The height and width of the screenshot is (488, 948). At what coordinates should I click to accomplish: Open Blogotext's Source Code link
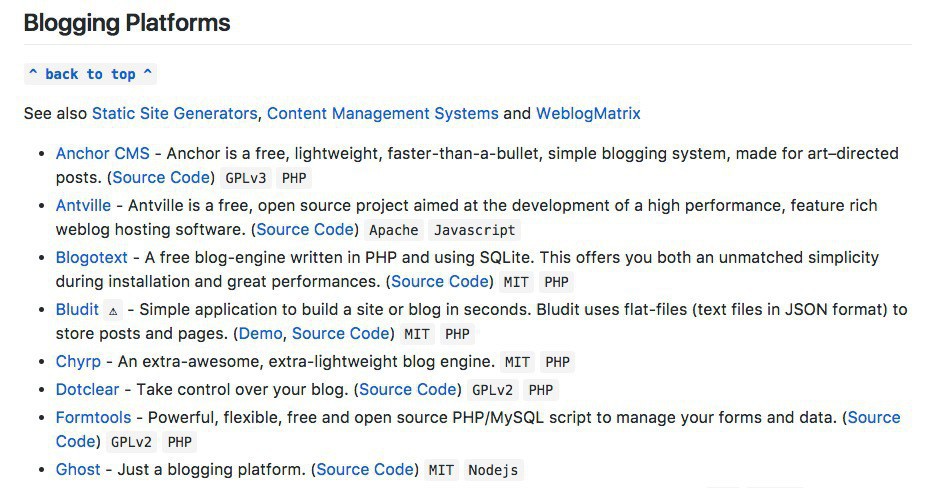439,281
